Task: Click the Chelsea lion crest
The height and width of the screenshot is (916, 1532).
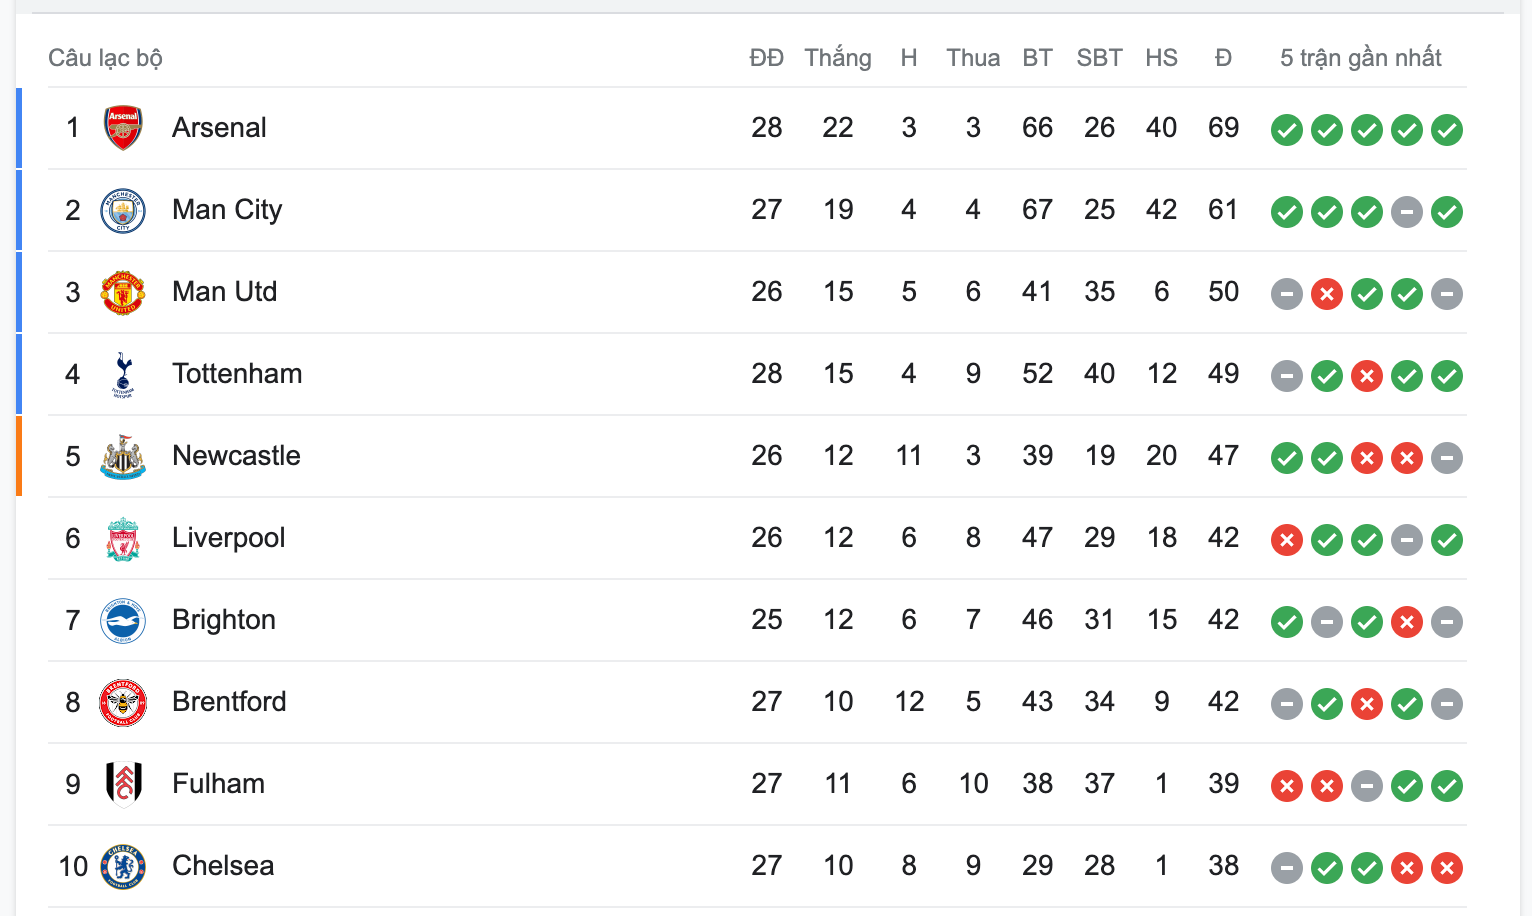Action: (123, 866)
